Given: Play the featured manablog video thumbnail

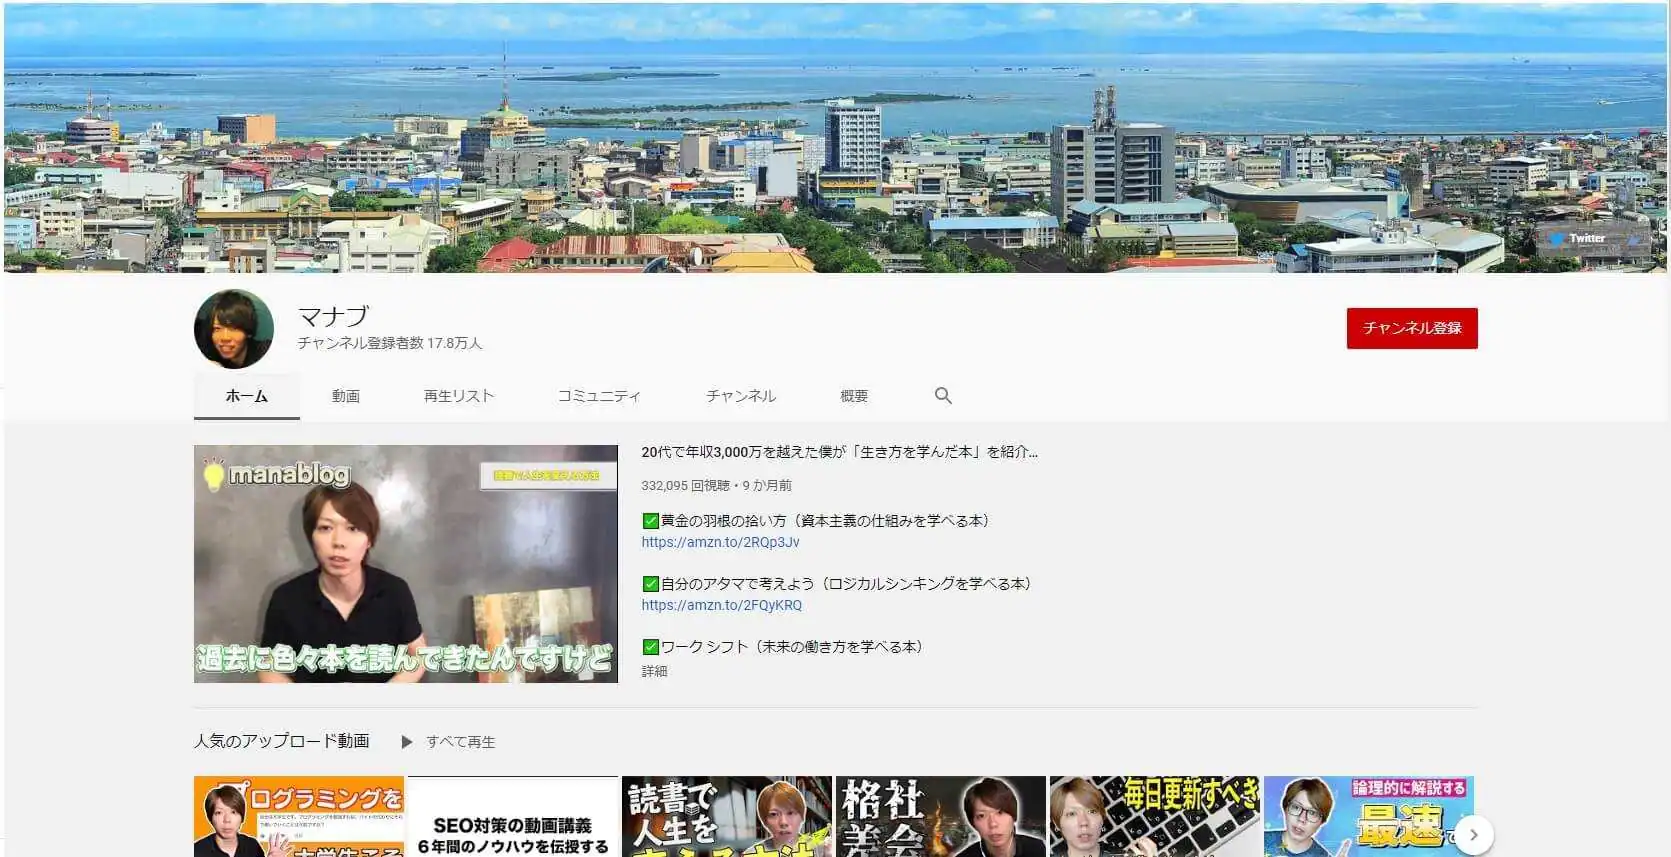Looking at the screenshot, I should 405,563.
